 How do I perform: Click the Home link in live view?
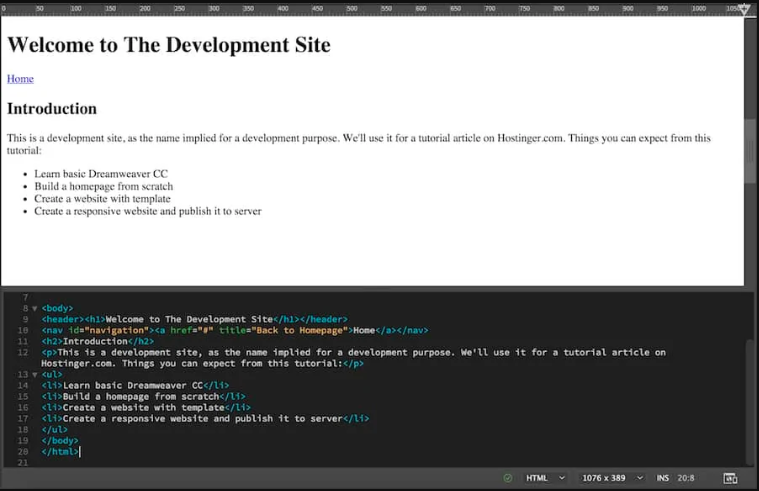point(20,79)
